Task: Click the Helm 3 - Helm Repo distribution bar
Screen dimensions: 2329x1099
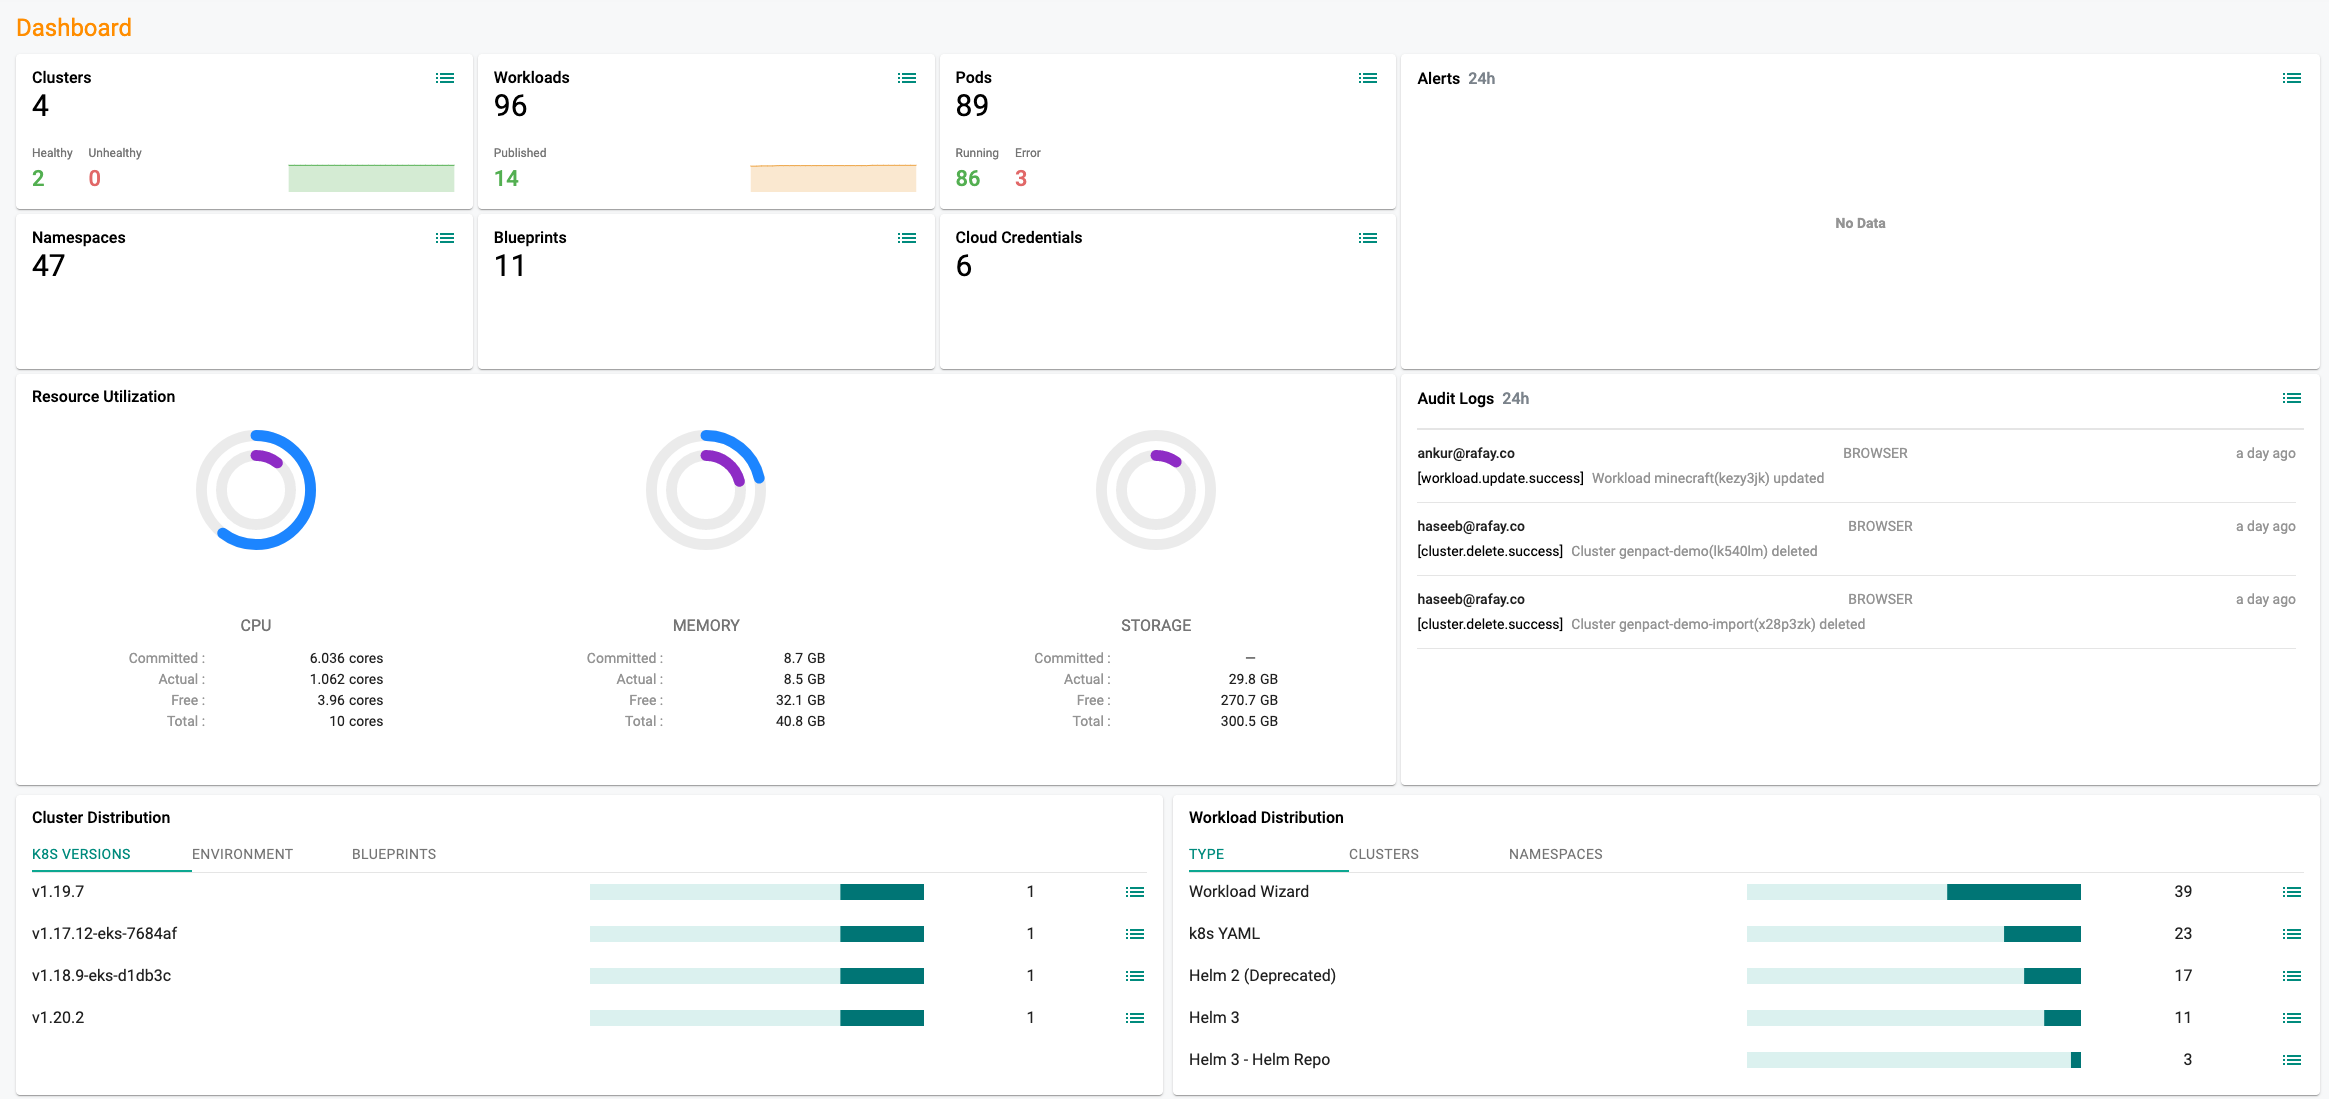Action: (x=1914, y=1060)
